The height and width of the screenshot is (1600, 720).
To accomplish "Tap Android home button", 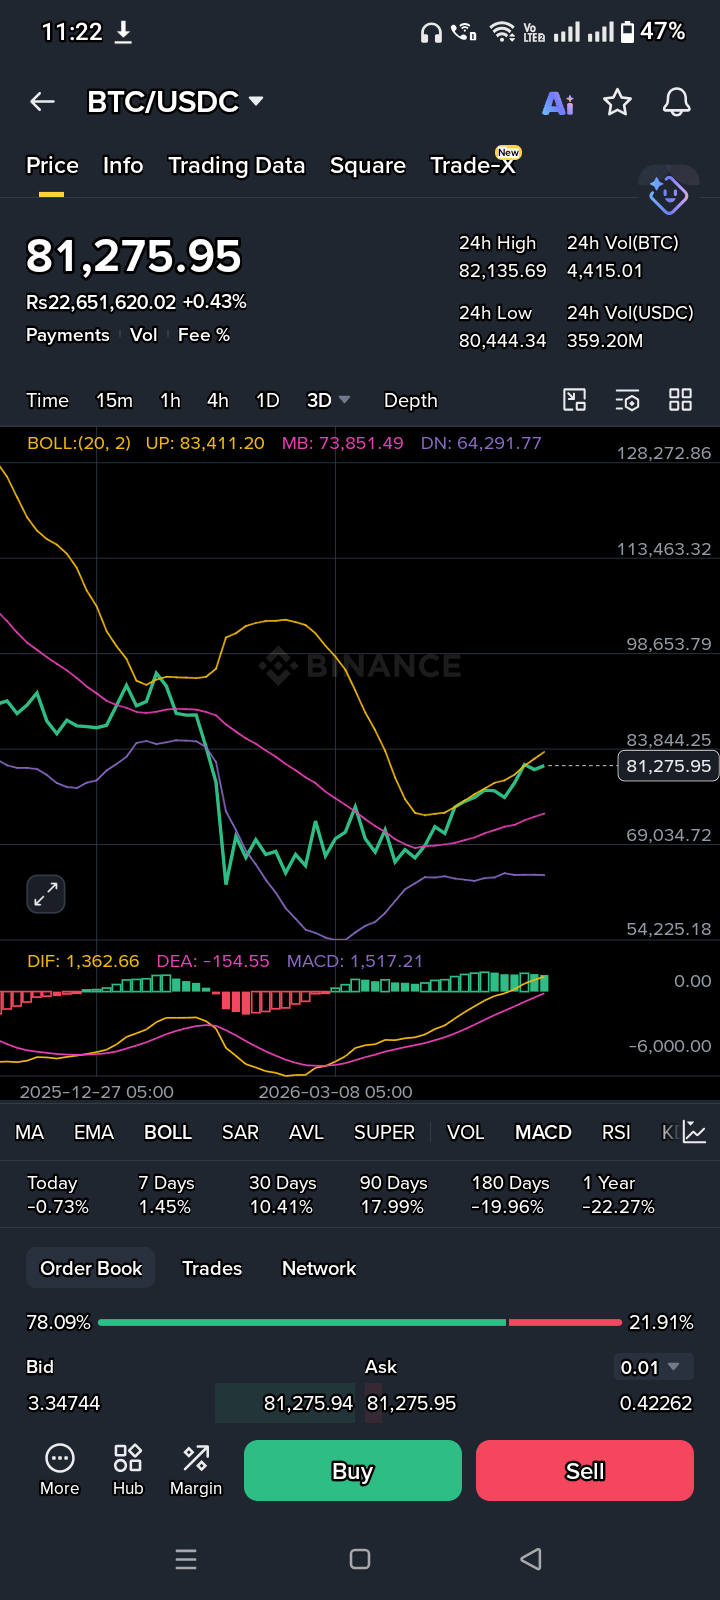I will pyautogui.click(x=360, y=1559).
